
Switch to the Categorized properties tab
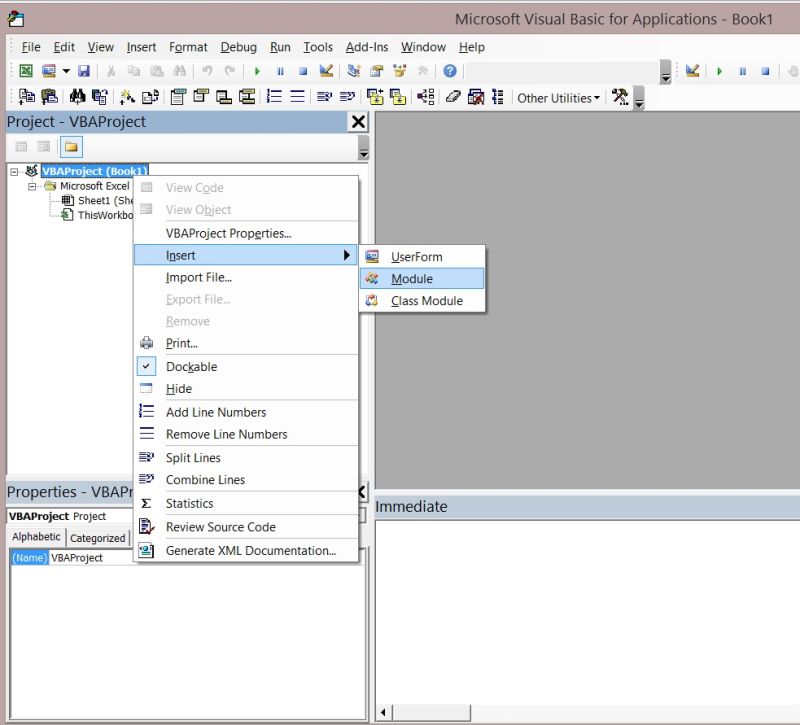tap(97, 537)
